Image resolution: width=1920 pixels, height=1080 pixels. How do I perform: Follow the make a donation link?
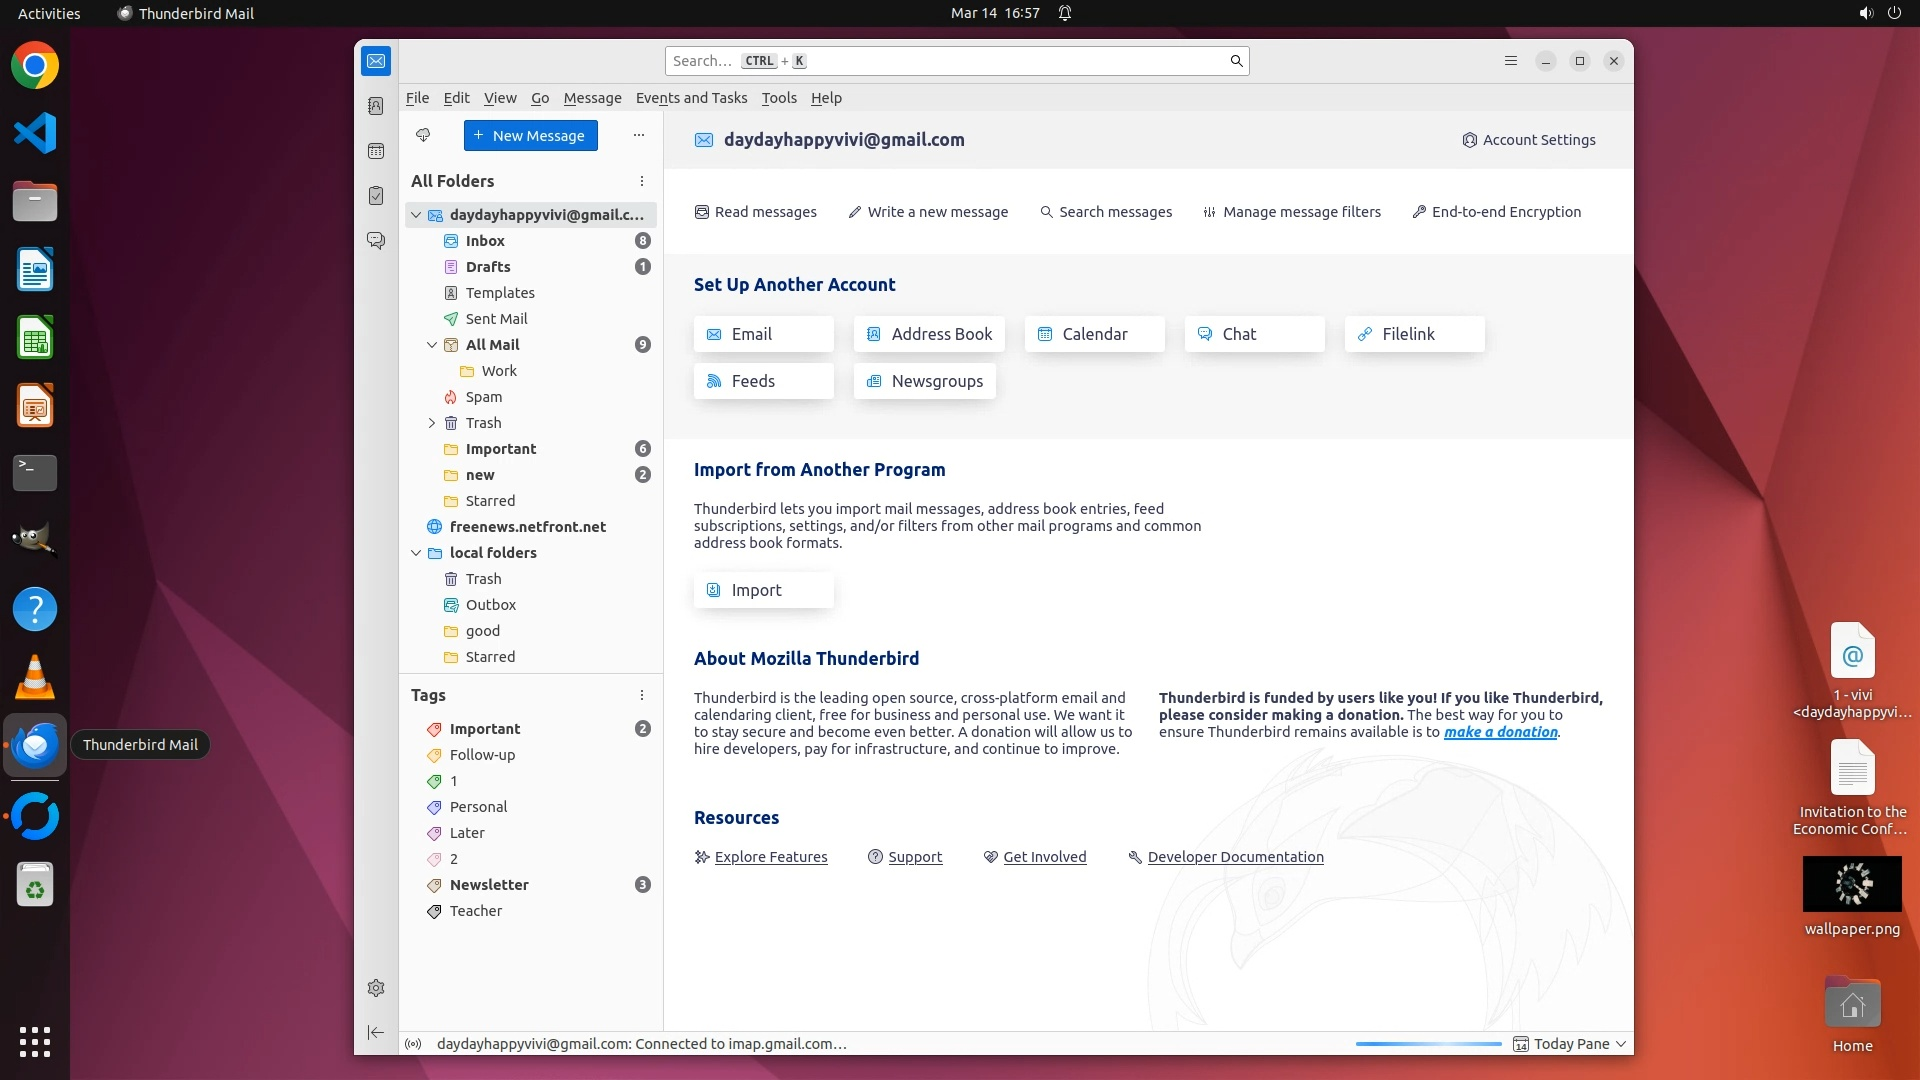1500,732
